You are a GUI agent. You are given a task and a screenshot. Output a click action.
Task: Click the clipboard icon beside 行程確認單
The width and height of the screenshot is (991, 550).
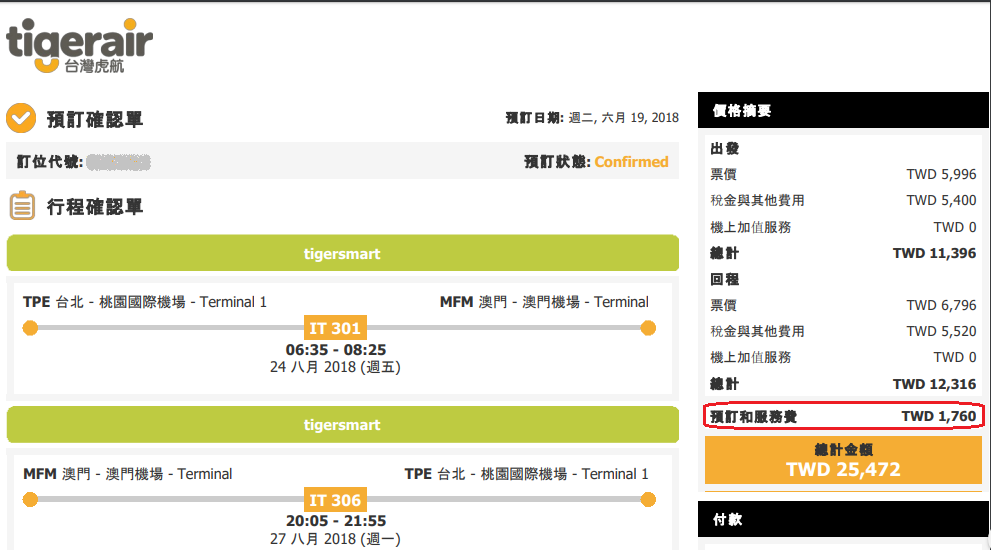pos(22,205)
